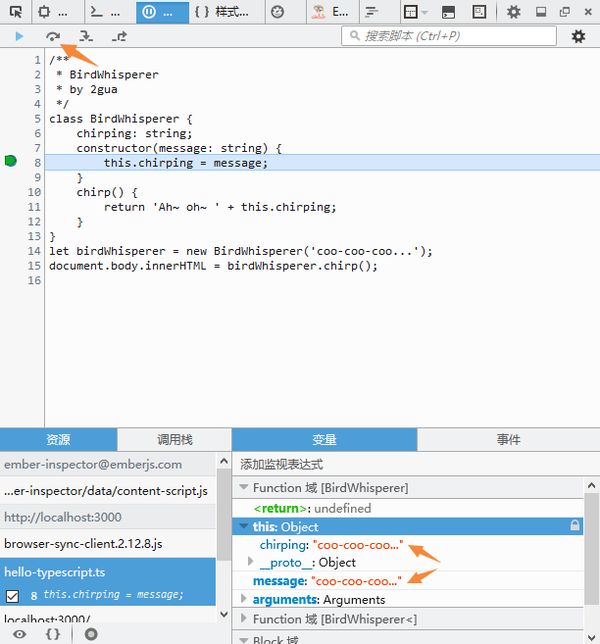Click line number 11 in the gutter
This screenshot has height=644, width=600.
click(x=34, y=207)
